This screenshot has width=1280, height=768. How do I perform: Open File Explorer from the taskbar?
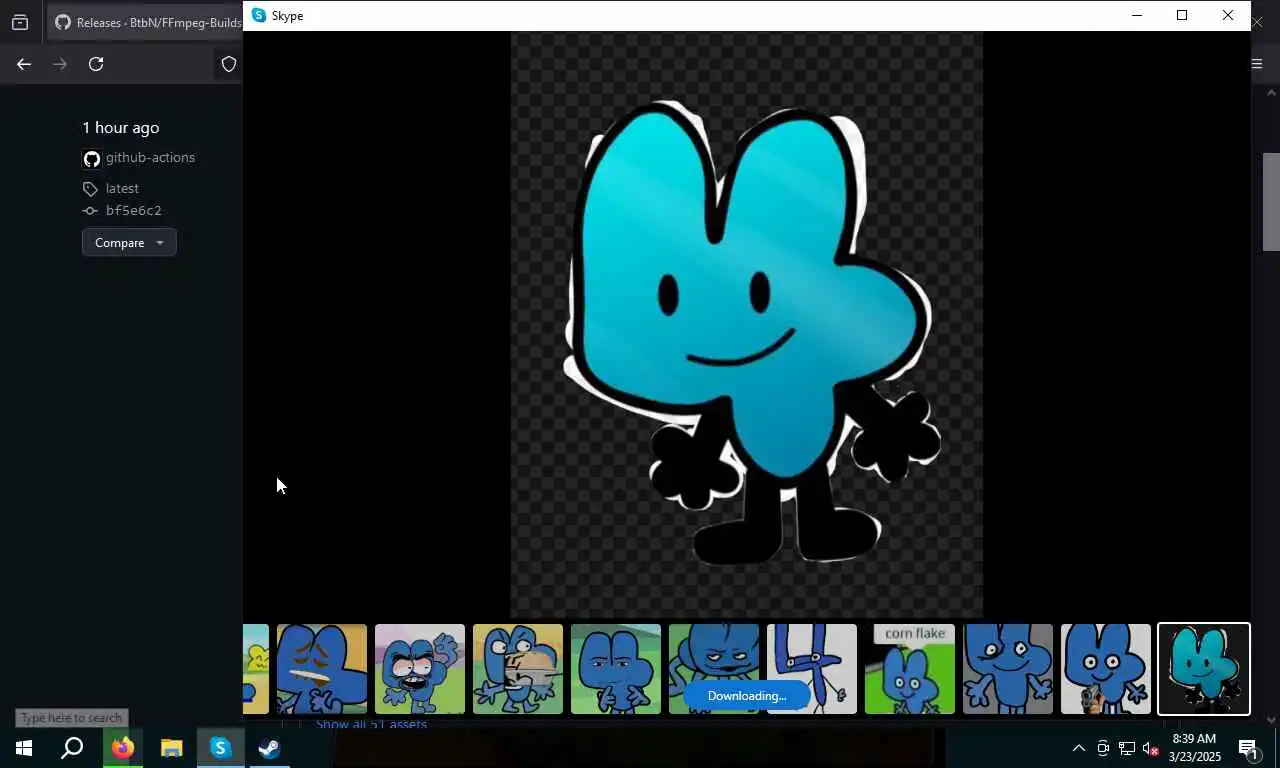pyautogui.click(x=172, y=748)
